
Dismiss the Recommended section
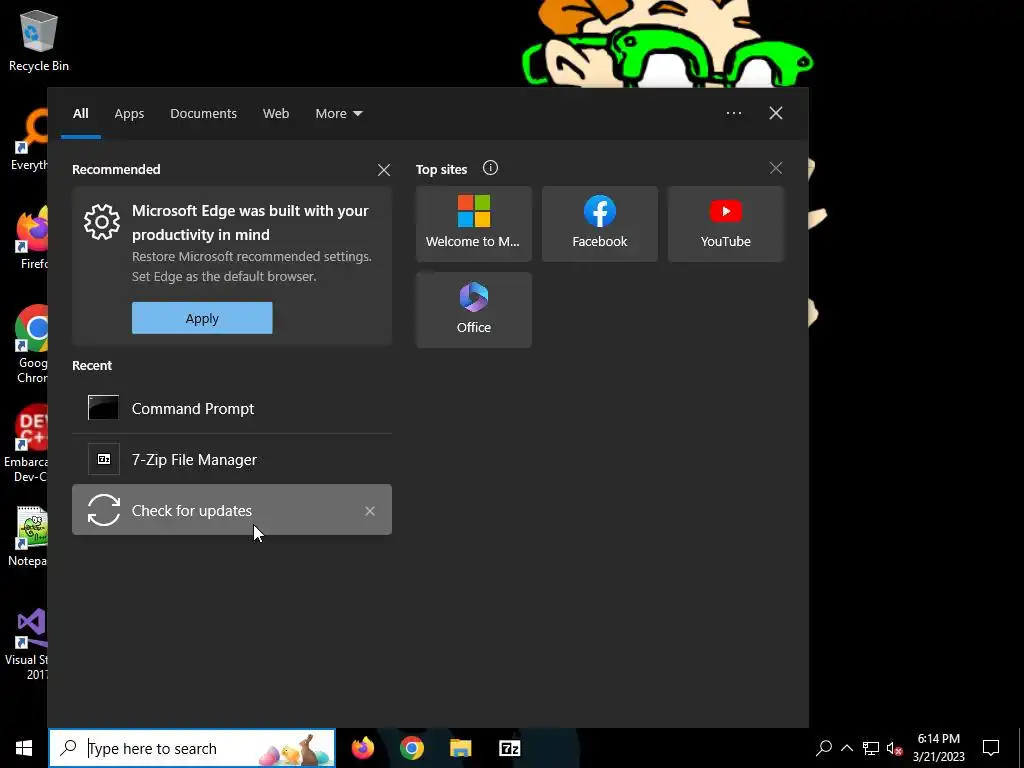384,170
